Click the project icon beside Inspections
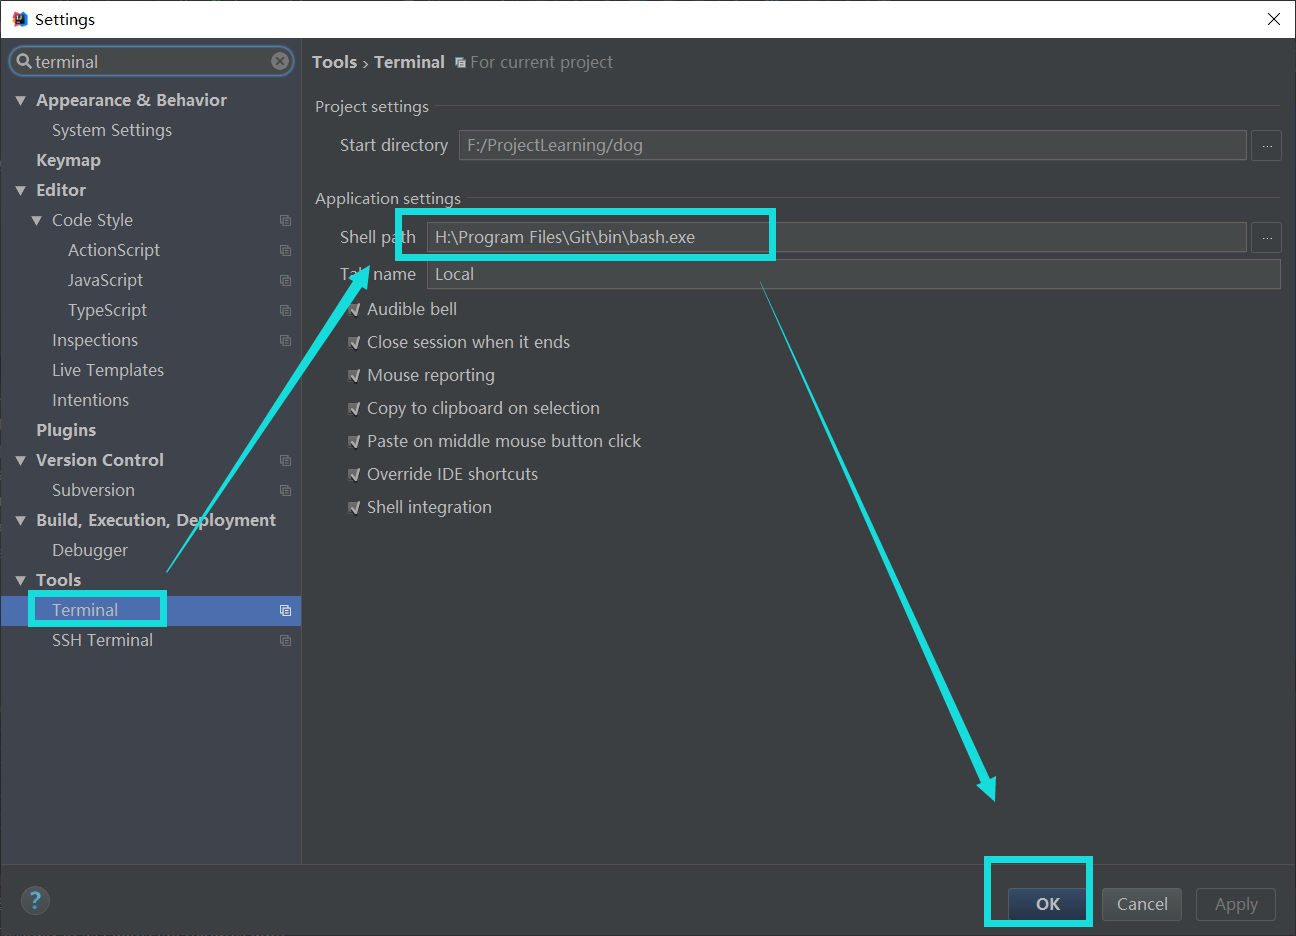This screenshot has width=1296, height=936. [x=285, y=340]
